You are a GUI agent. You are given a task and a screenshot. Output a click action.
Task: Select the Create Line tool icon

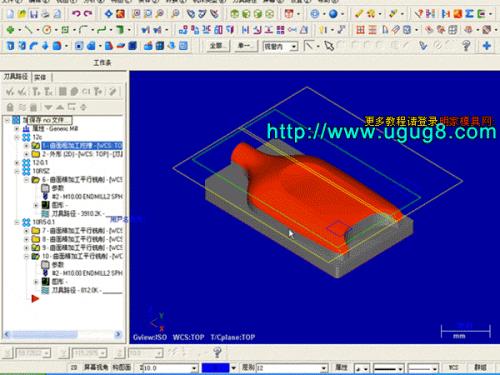pyautogui.click(x=29, y=30)
